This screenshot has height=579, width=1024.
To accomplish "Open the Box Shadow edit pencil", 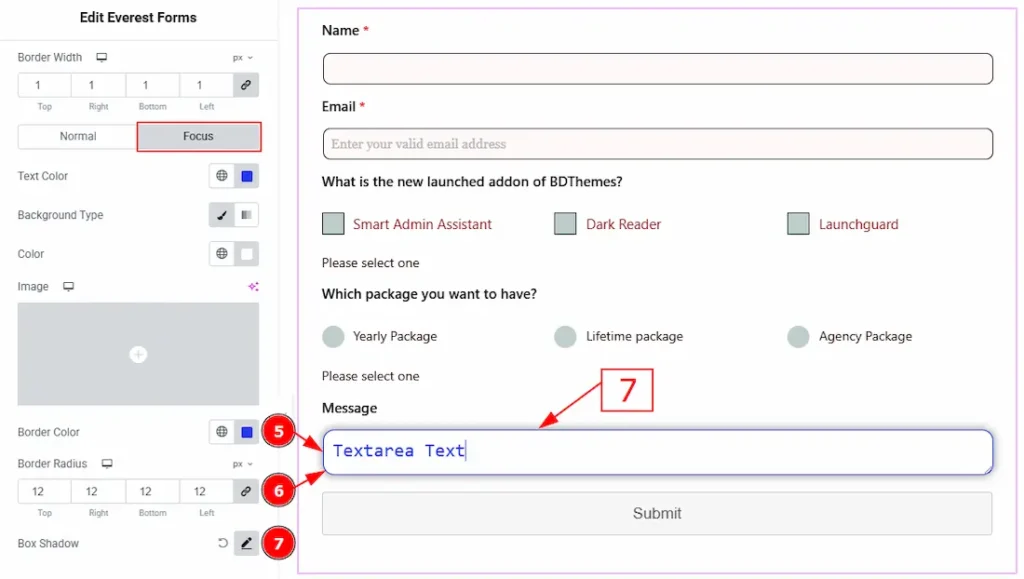I will 246,544.
